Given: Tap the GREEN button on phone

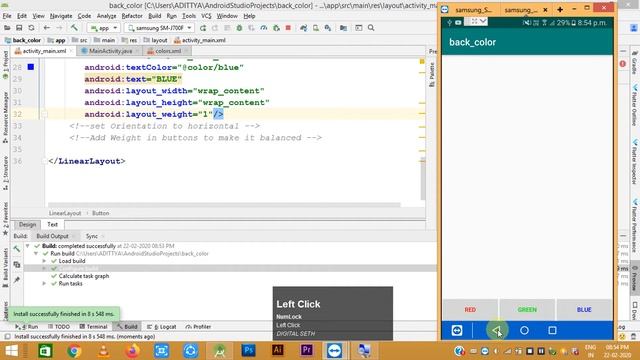Looking at the screenshot, I should click(527, 310).
